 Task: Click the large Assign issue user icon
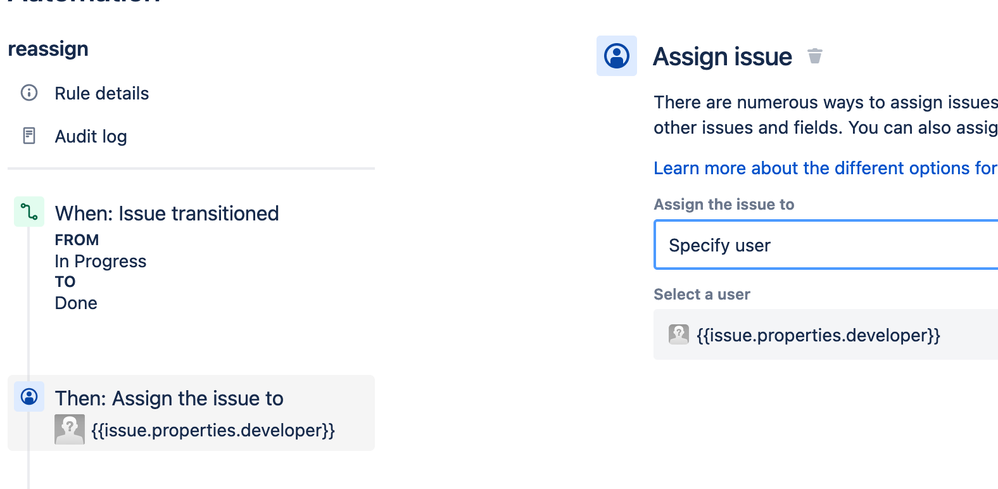click(x=617, y=56)
